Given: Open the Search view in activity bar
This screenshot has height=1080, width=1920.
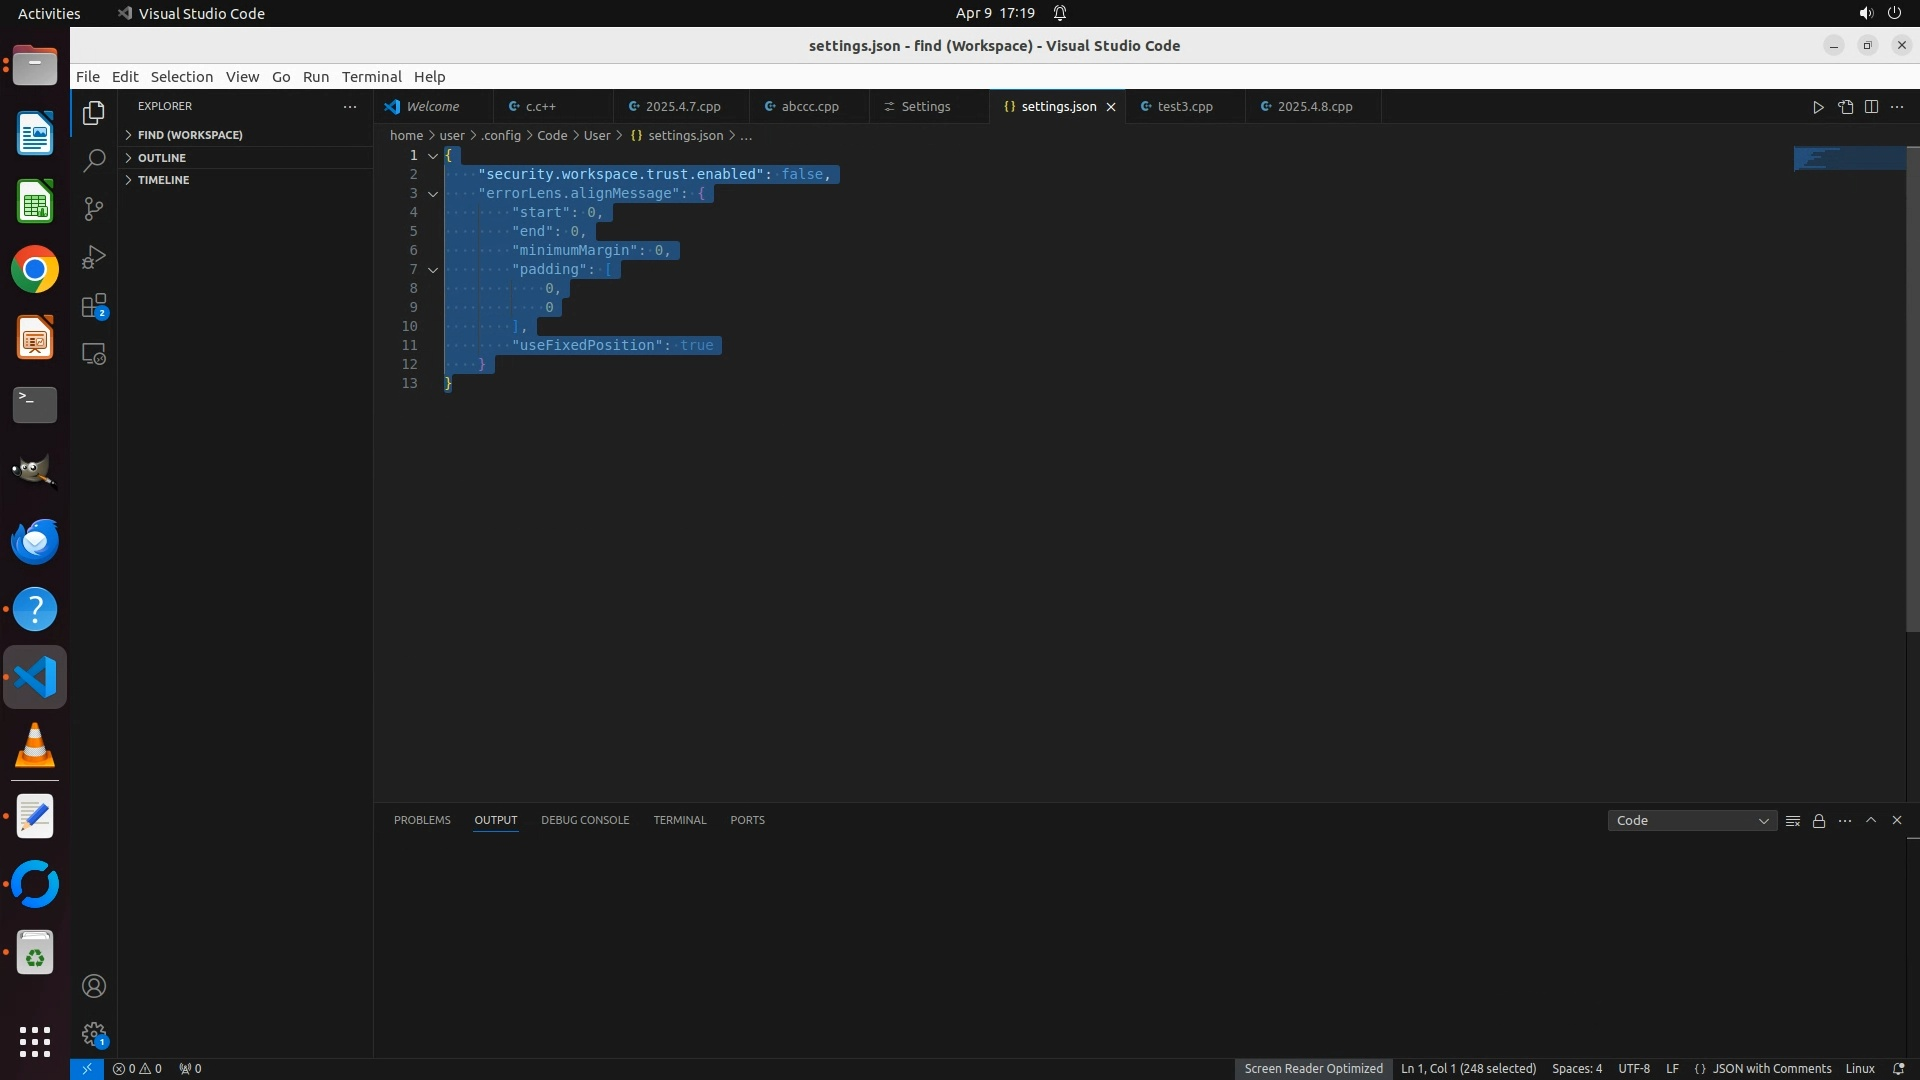Looking at the screenshot, I should coord(94,161).
